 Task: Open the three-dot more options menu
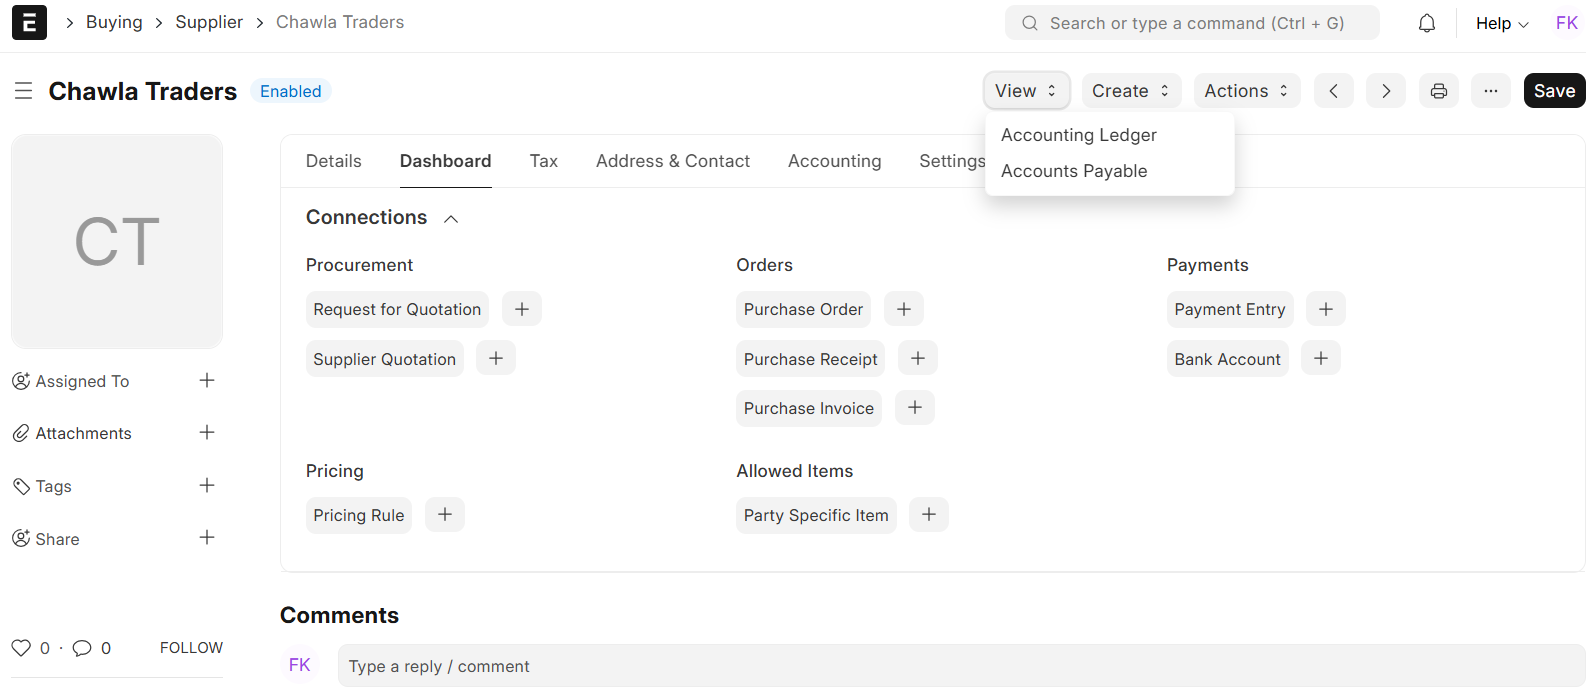pyautogui.click(x=1490, y=91)
